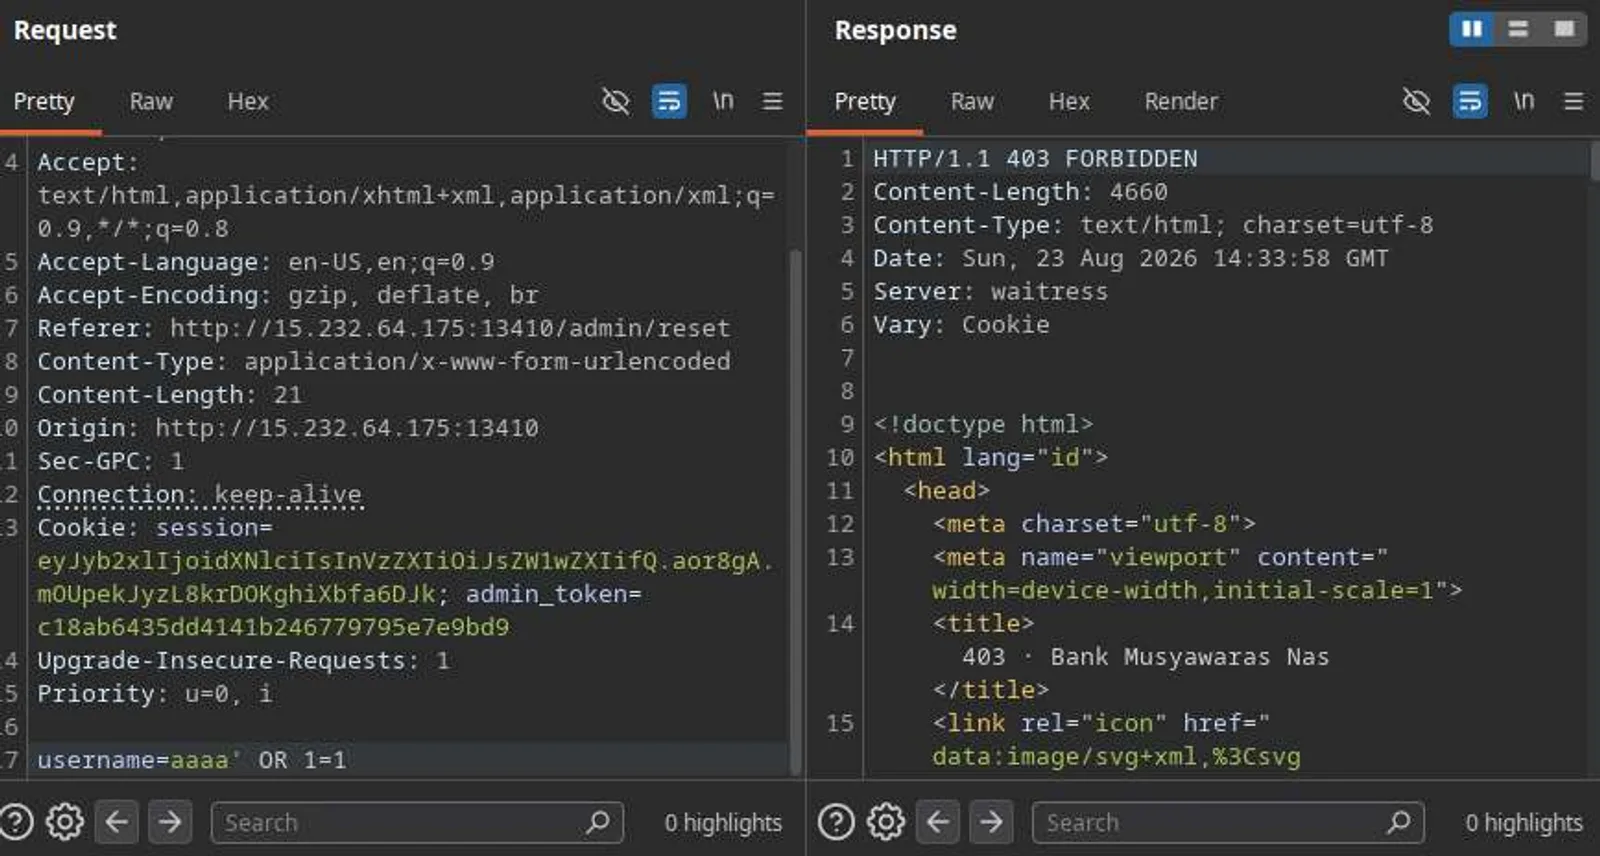The image size is (1600, 856).
Task: Select the Request Hex tab
Action: (248, 101)
